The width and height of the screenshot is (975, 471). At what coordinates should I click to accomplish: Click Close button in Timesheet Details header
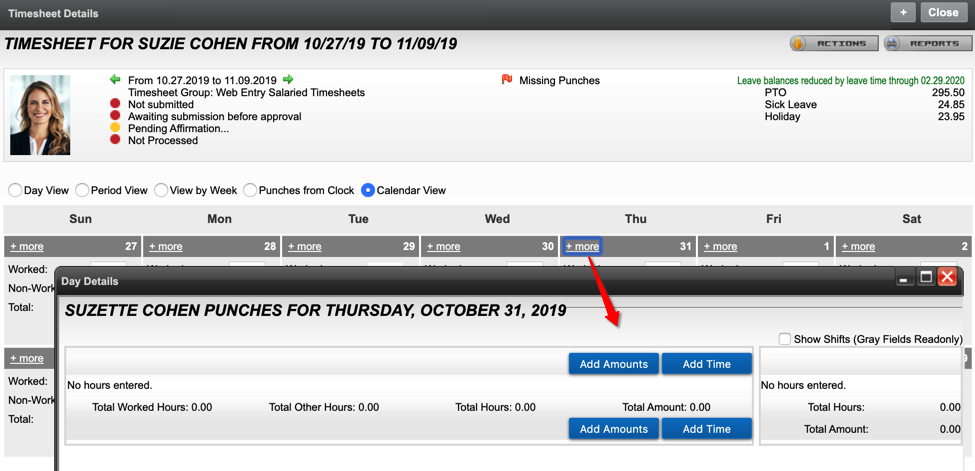(x=943, y=13)
